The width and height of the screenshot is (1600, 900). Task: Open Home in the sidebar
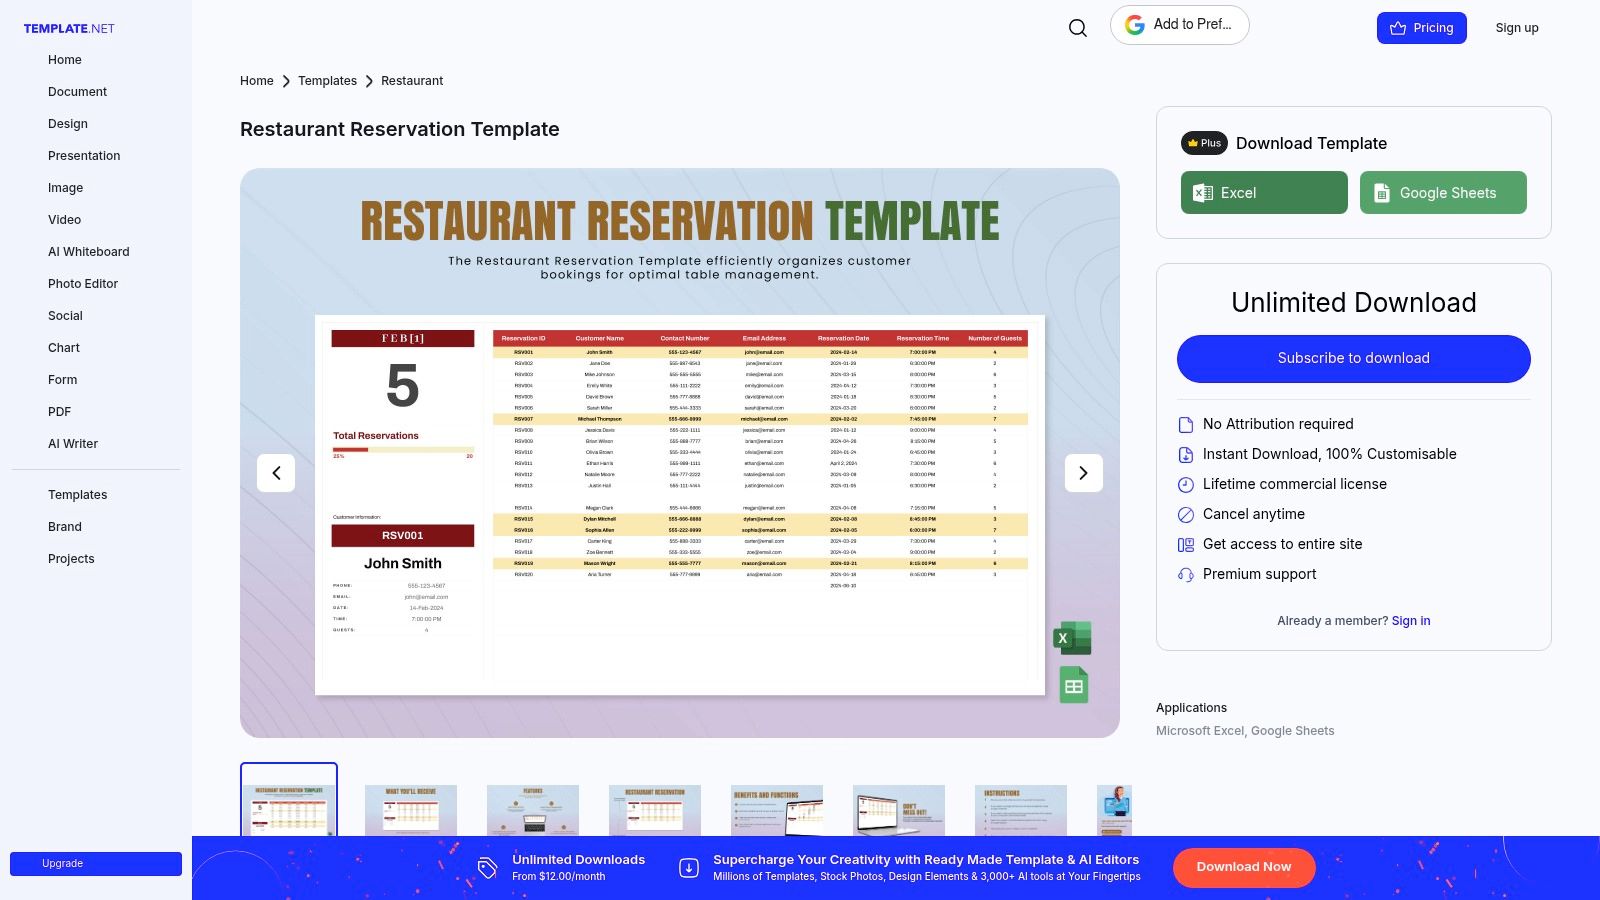tap(65, 60)
